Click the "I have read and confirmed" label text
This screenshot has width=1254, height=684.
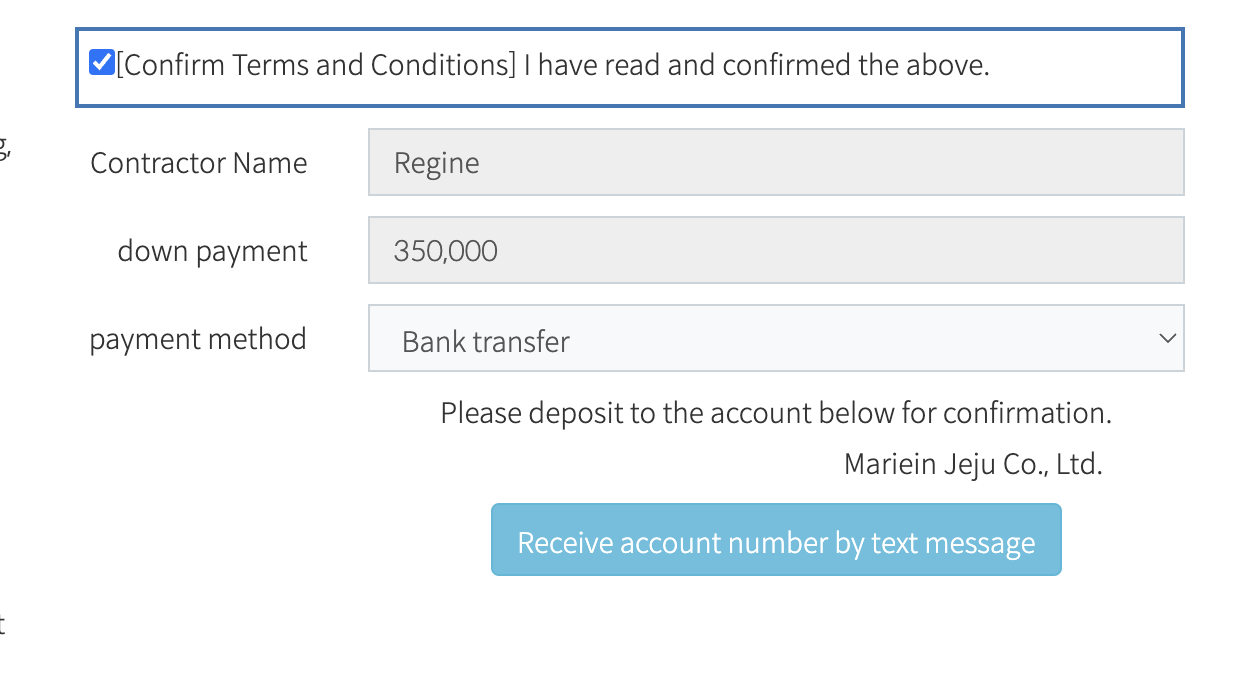click(x=756, y=65)
